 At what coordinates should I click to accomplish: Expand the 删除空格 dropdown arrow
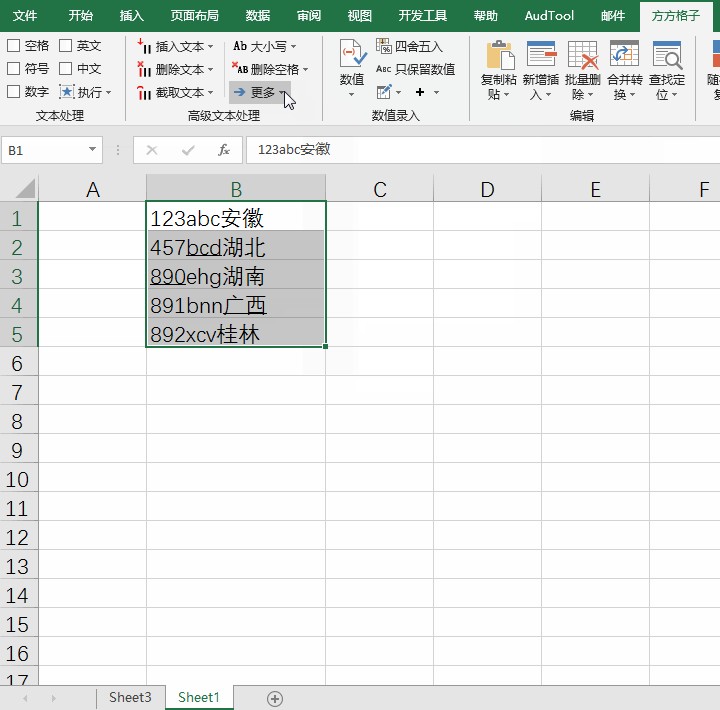[x=306, y=70]
